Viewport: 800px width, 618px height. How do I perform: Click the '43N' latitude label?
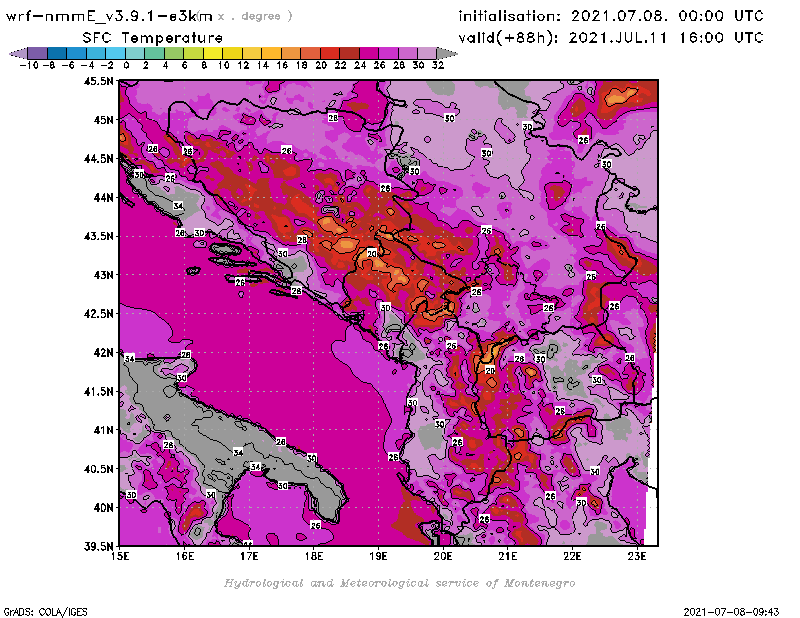click(104, 275)
